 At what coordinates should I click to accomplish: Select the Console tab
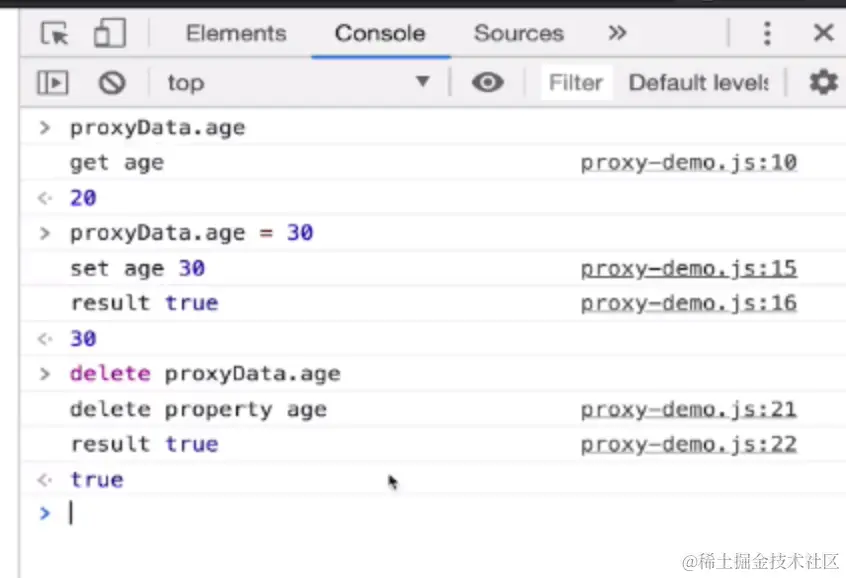[x=380, y=34]
